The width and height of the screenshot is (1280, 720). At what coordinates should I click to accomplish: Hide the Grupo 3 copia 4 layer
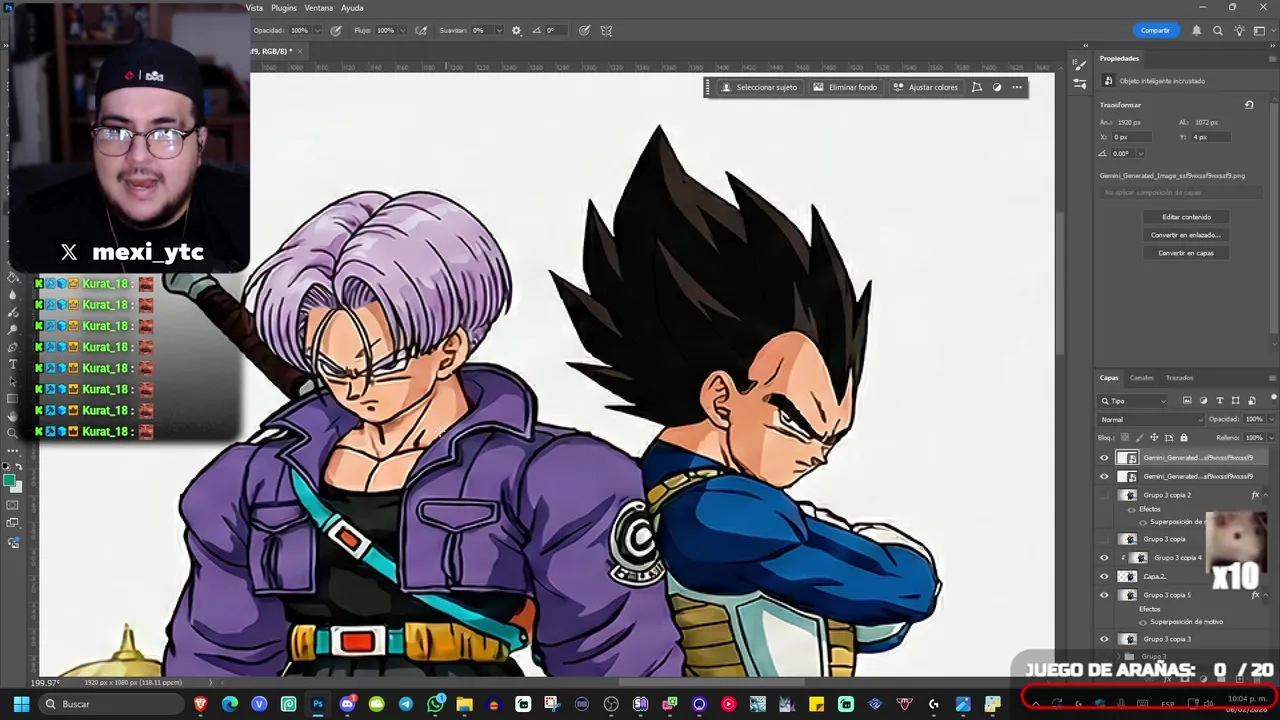(1104, 558)
